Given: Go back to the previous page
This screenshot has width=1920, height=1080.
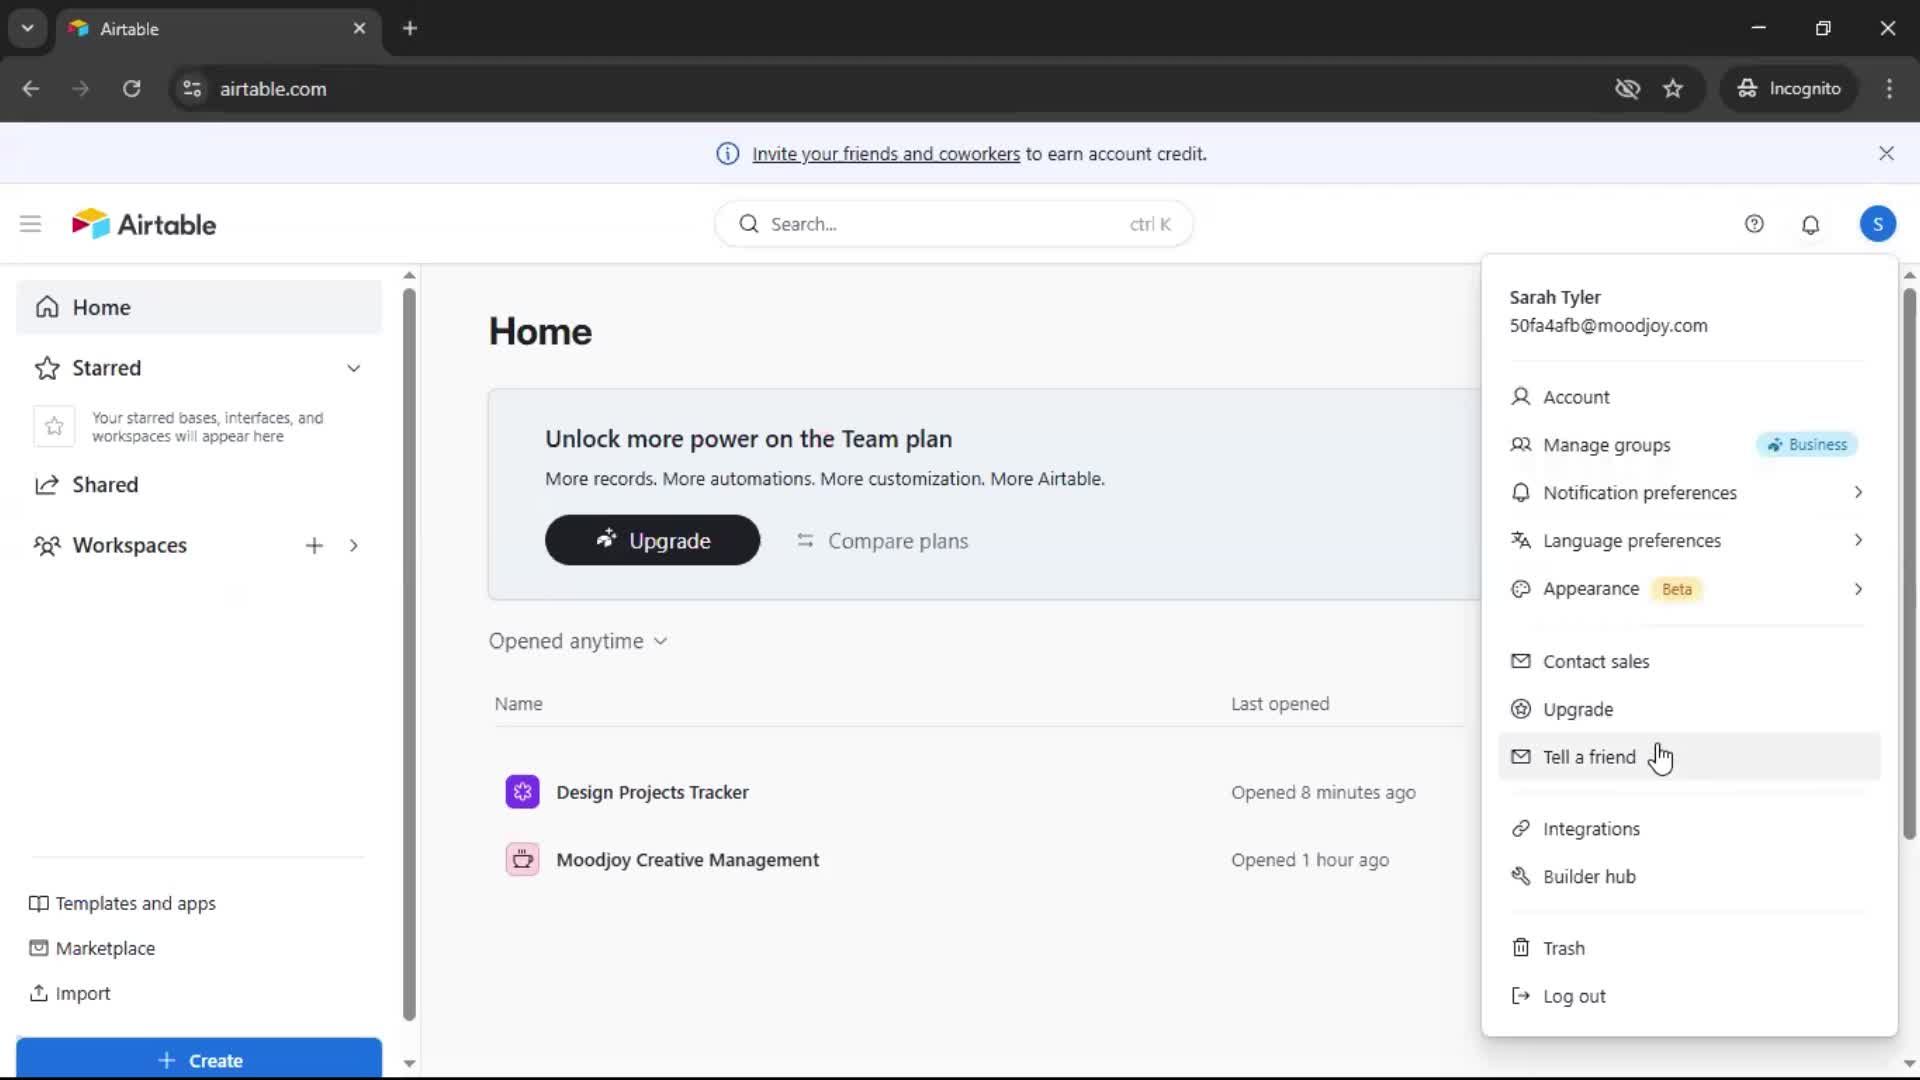Looking at the screenshot, I should pos(30,88).
